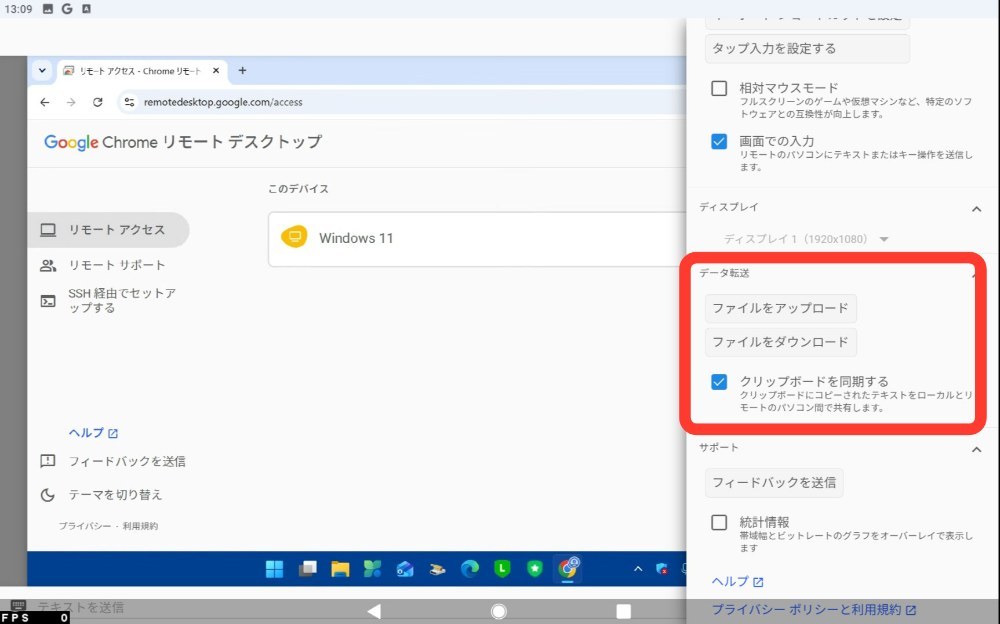Click フィードバックを送信 button in side panel
1000x624 pixels.
[x=774, y=483]
